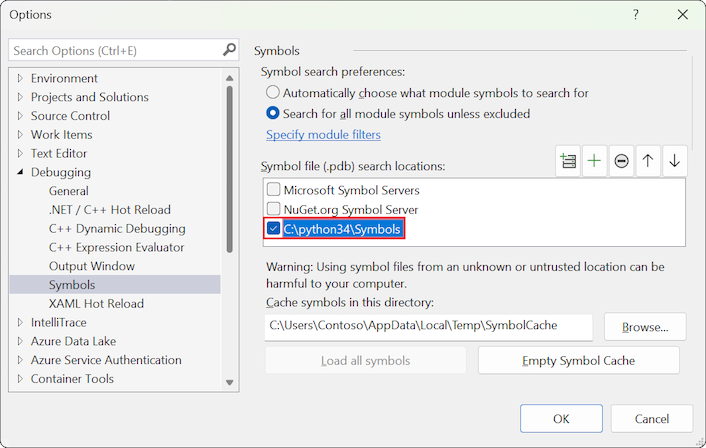Open the help question mark icon
Screen dimensions: 706x448
coord(637,15)
